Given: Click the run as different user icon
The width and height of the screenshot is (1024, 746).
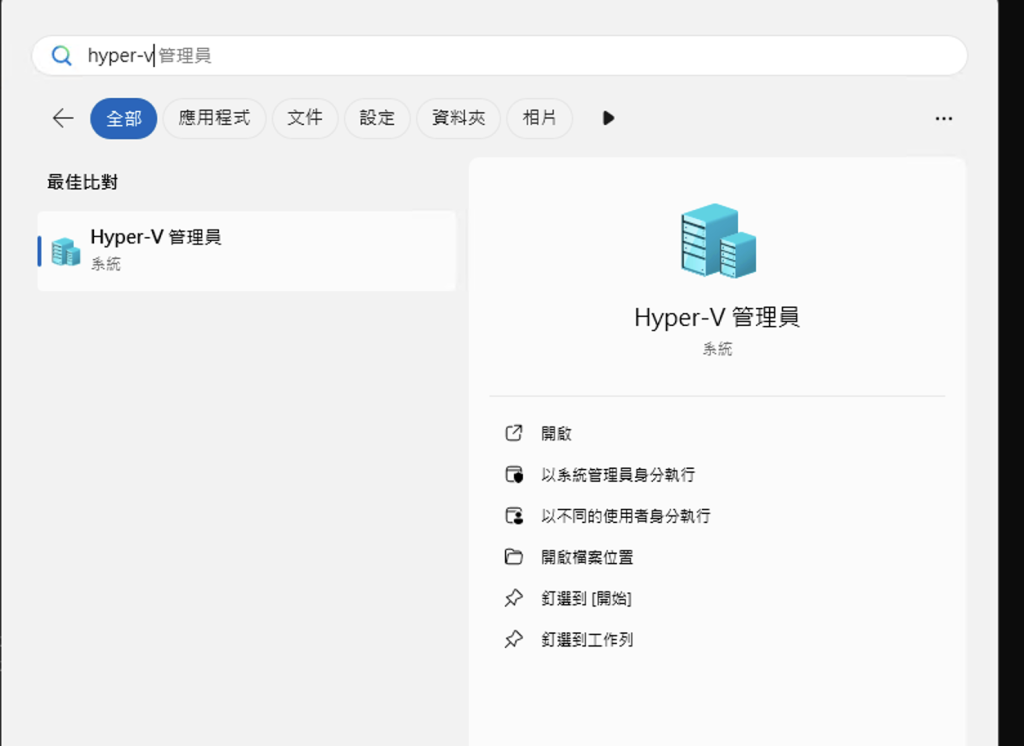Looking at the screenshot, I should coord(514,516).
